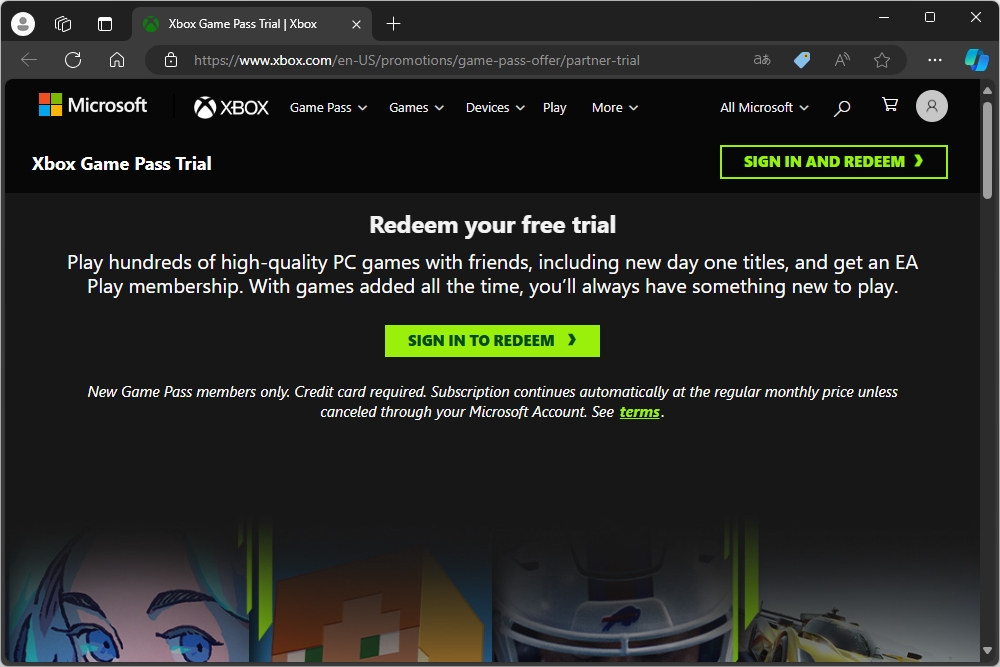Open the translate page icon
The height and width of the screenshot is (667, 1000).
762,60
